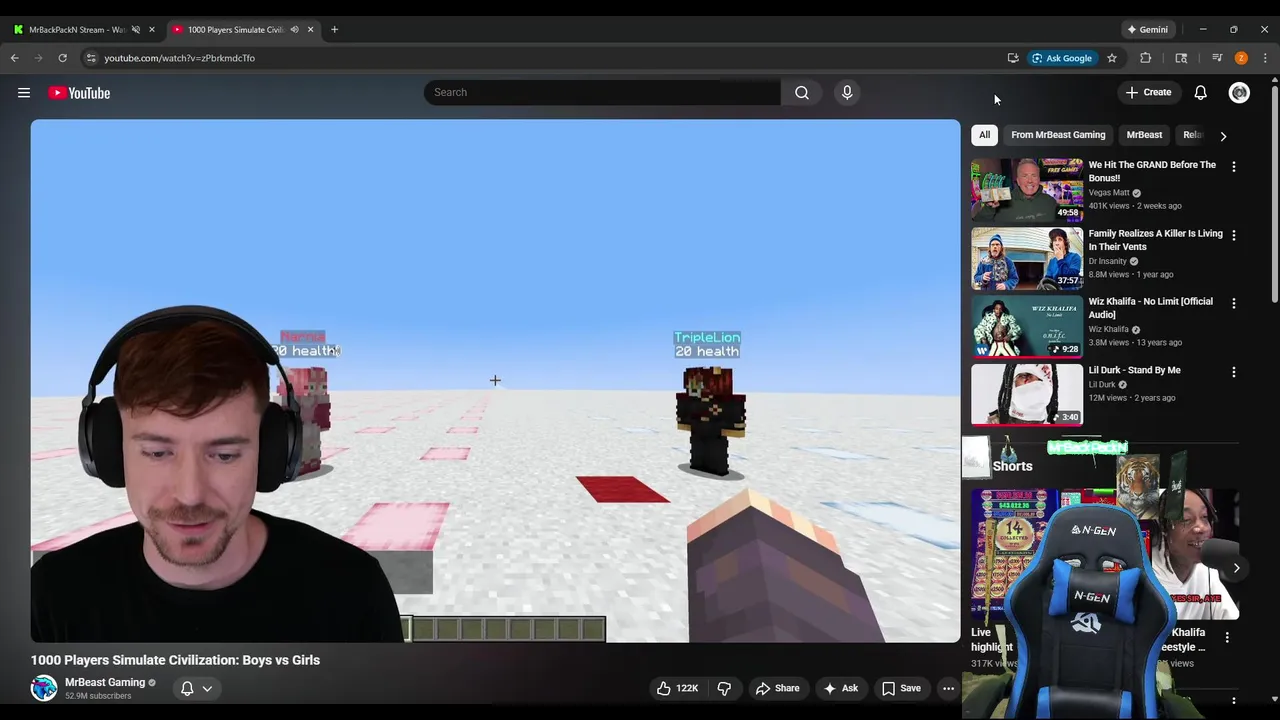Image resolution: width=1280 pixels, height=720 pixels.
Task: Click Ask Google in the address bar
Action: tap(1062, 58)
